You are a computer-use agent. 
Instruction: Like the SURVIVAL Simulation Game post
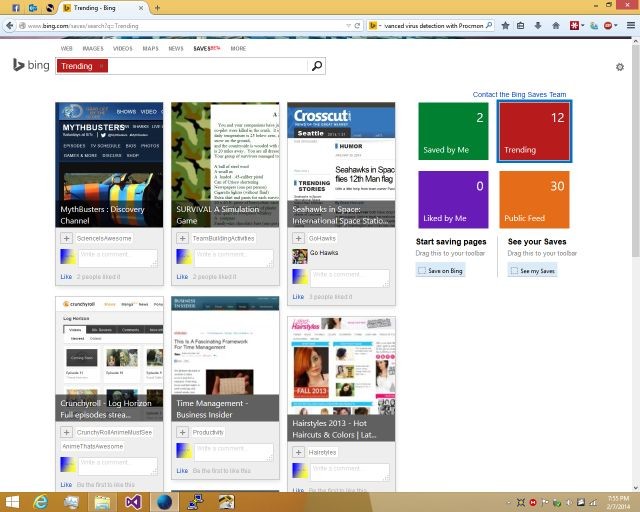click(x=182, y=276)
